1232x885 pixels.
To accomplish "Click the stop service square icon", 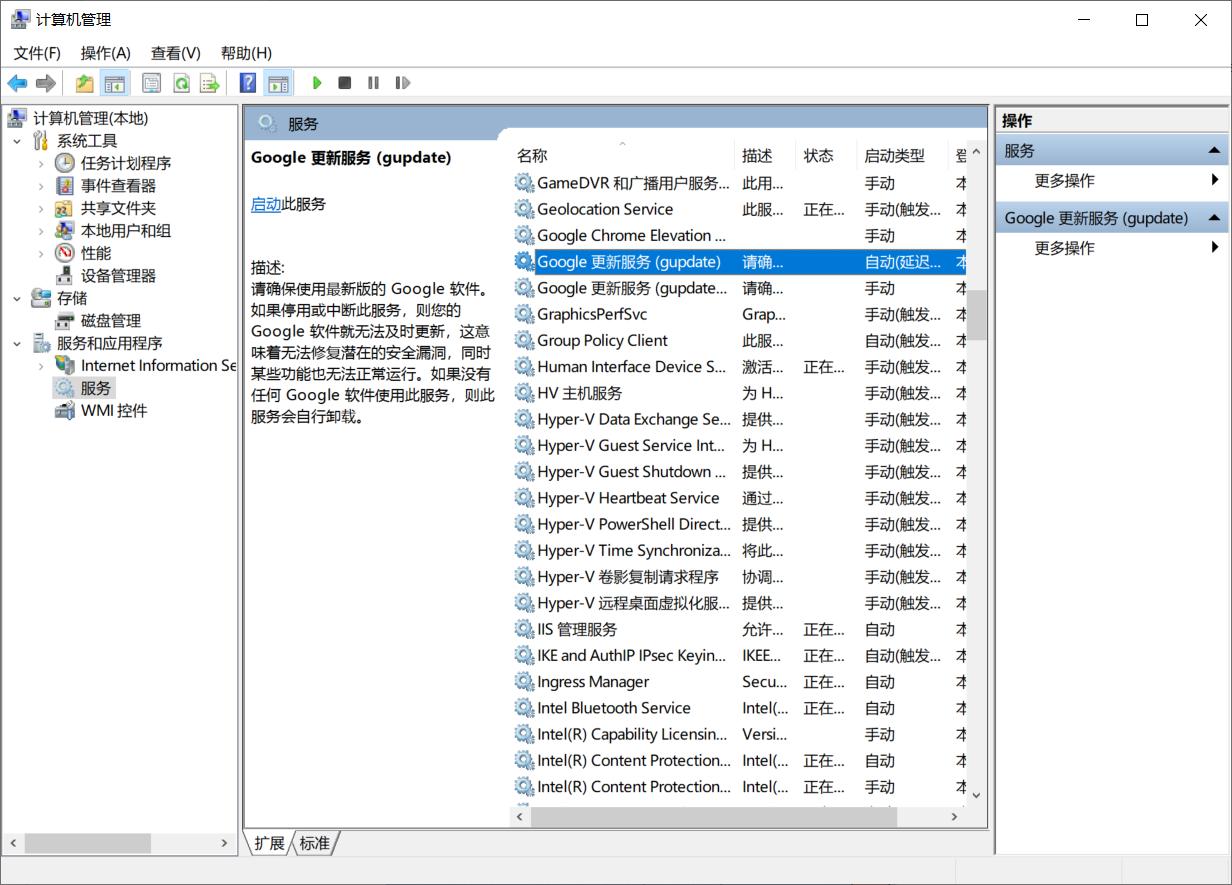I will (x=345, y=83).
